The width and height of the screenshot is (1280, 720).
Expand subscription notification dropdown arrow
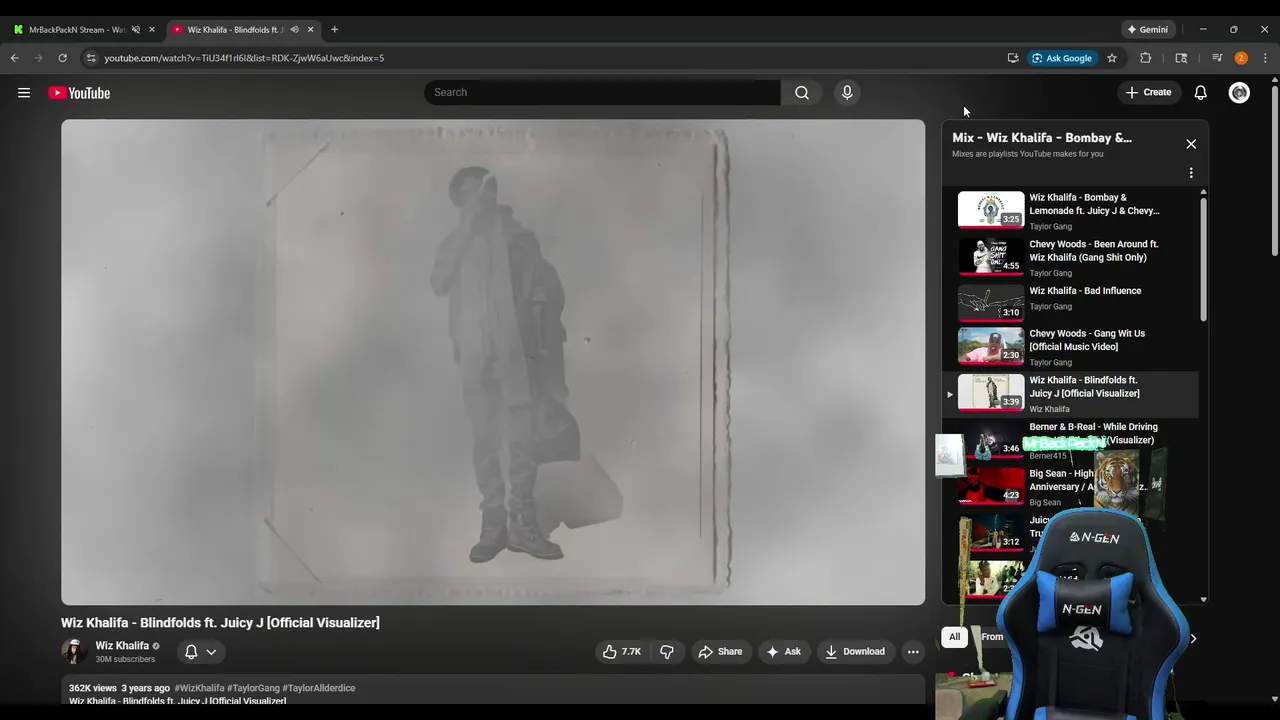(x=211, y=652)
